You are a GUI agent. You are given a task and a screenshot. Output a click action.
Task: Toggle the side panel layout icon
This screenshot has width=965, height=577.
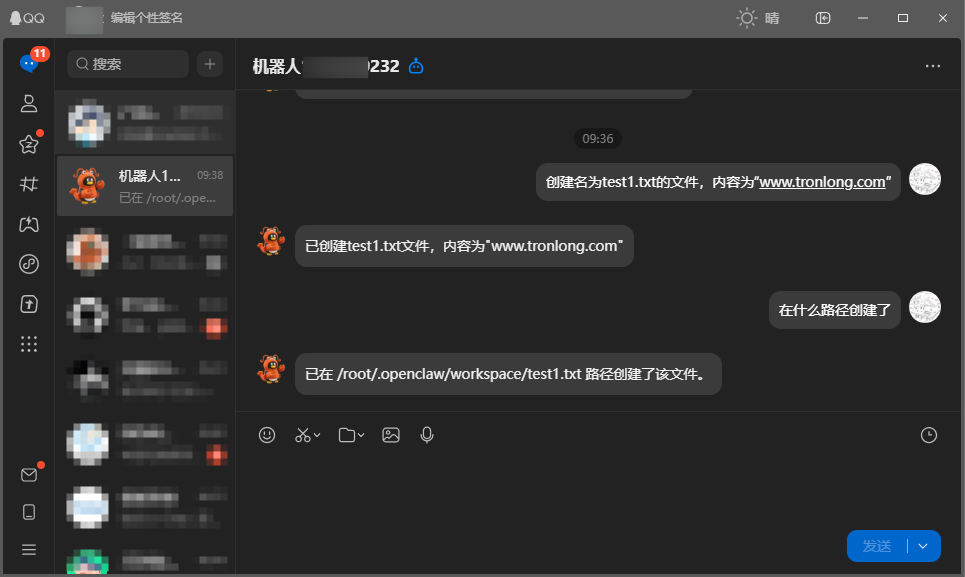tap(823, 18)
